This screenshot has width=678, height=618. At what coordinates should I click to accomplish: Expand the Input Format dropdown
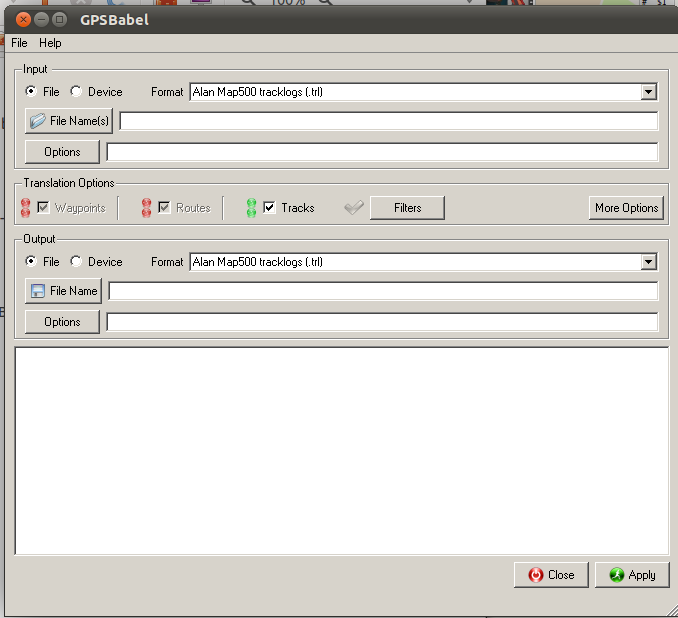(649, 92)
